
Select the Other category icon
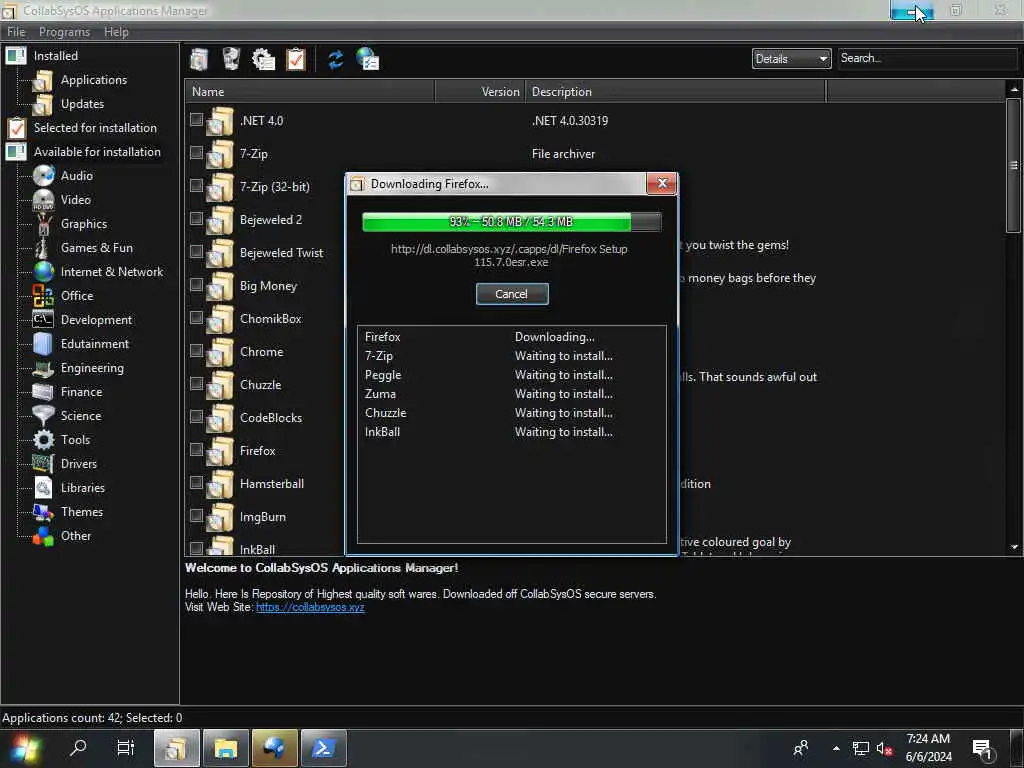tap(43, 536)
